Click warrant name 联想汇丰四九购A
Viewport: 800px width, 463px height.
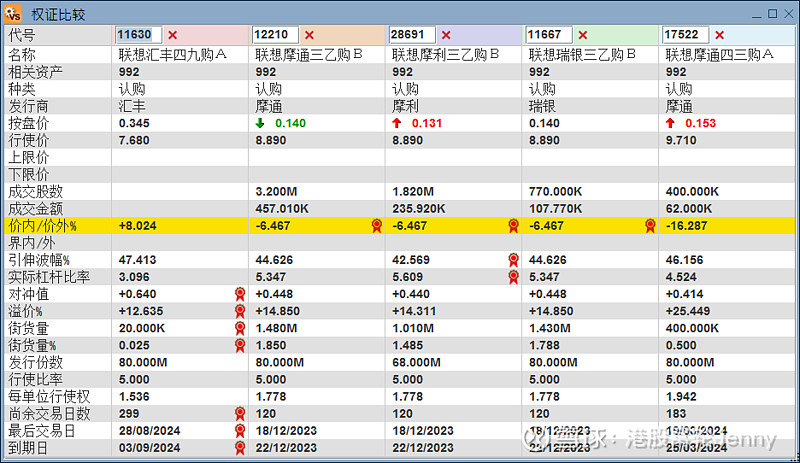172,55
